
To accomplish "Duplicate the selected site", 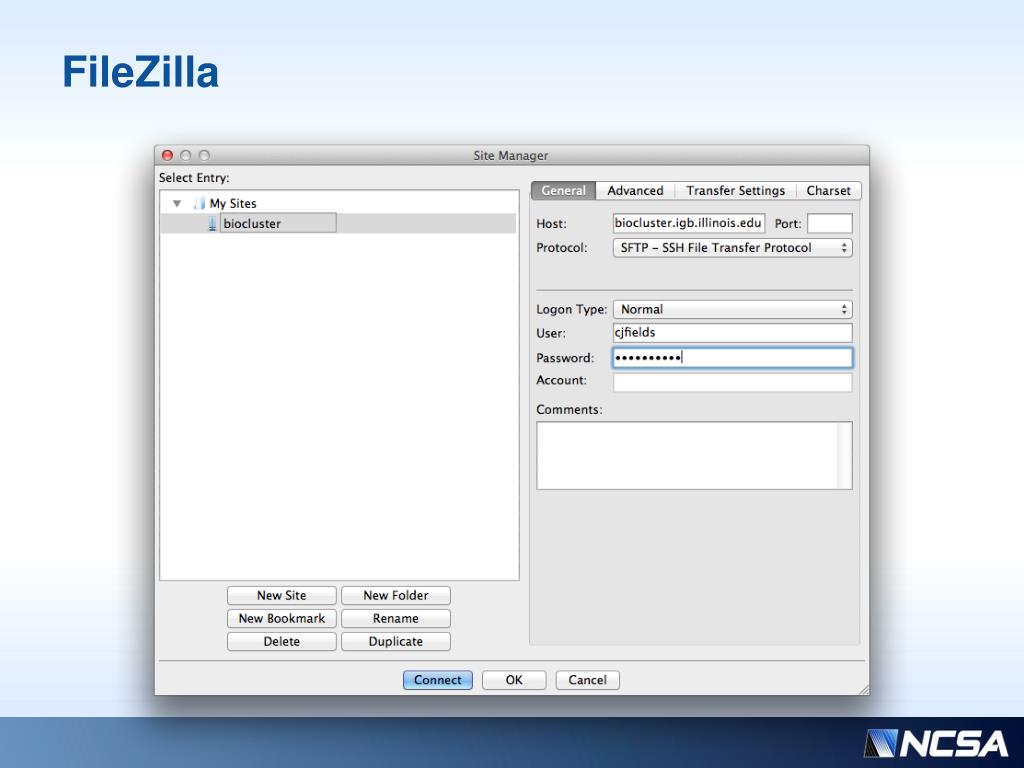I will pyautogui.click(x=396, y=641).
